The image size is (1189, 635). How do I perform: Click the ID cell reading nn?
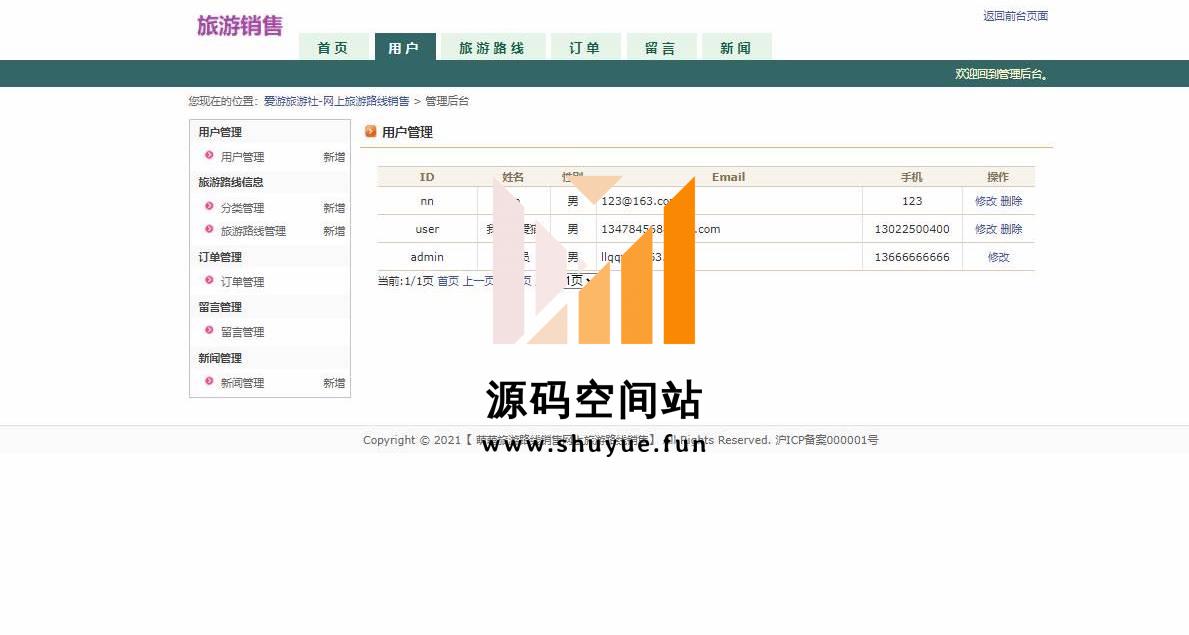click(x=427, y=201)
